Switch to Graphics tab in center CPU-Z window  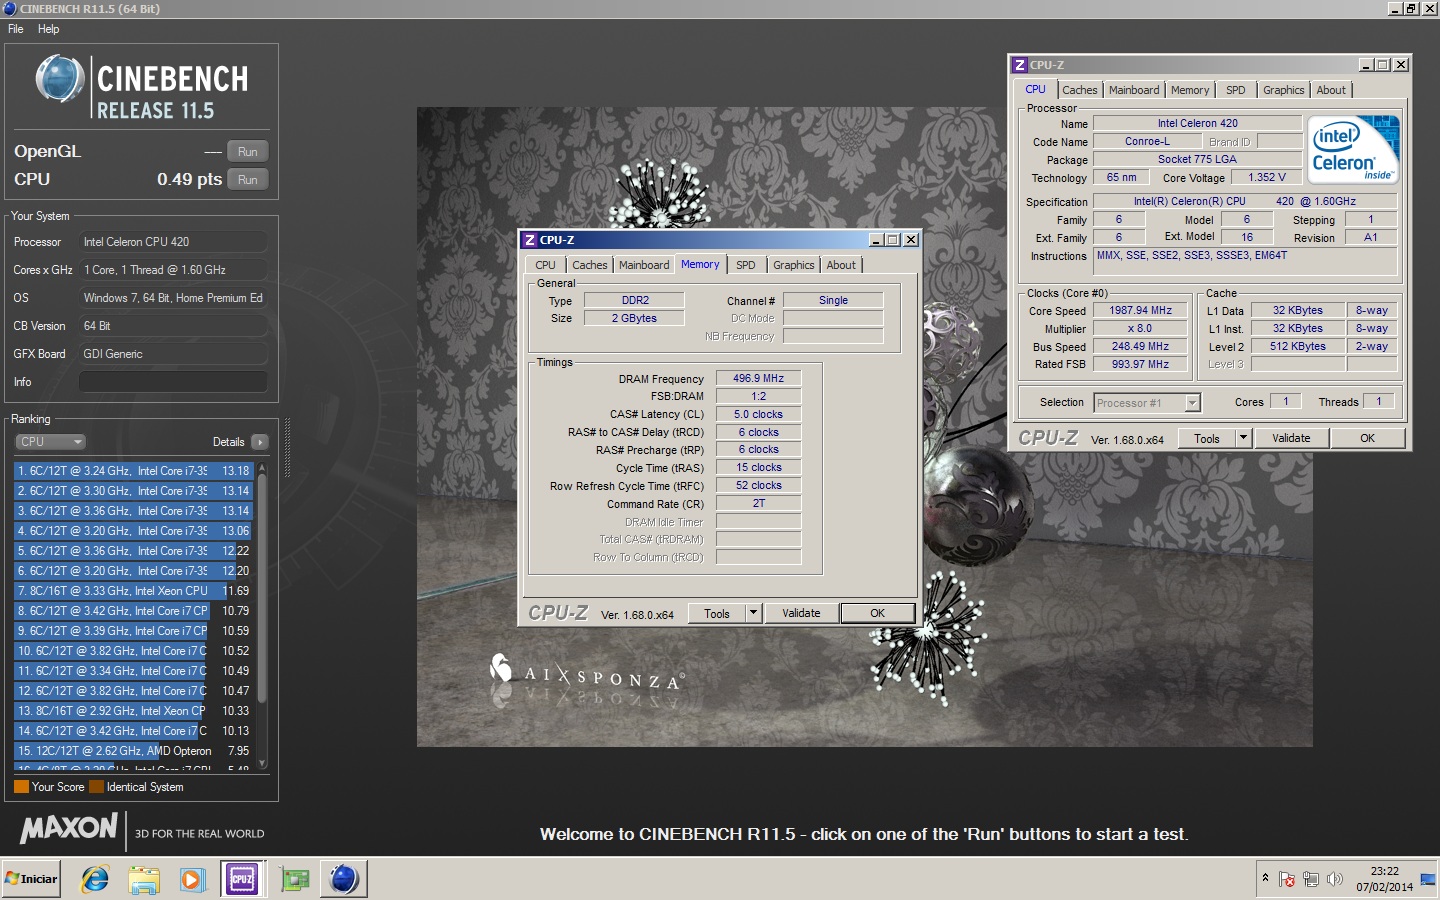click(794, 265)
